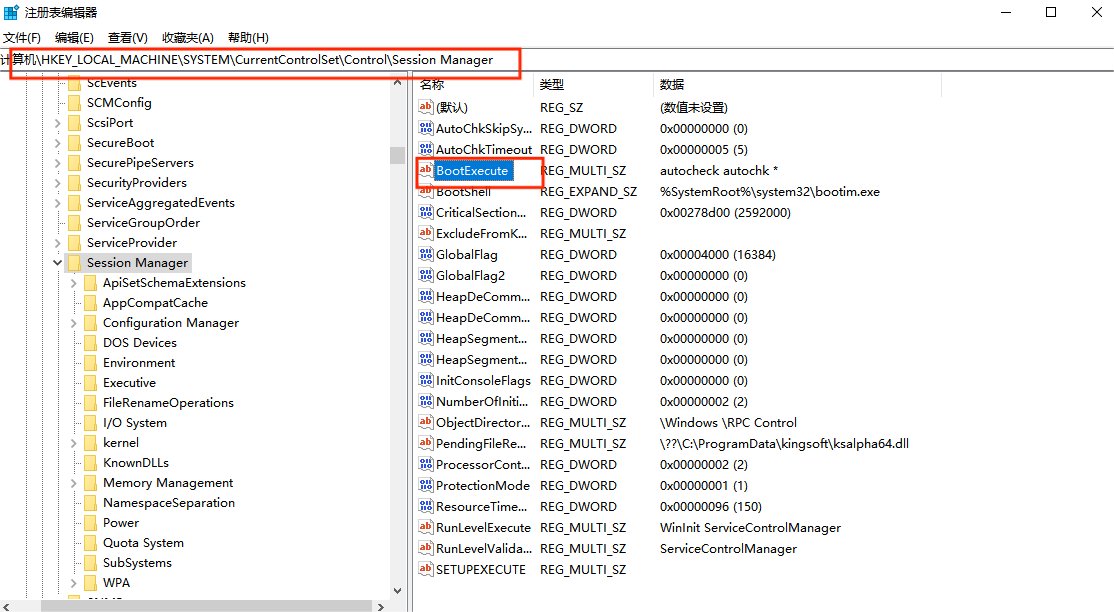
Task: Expand the kernel subkey arrow
Action: click(74, 443)
